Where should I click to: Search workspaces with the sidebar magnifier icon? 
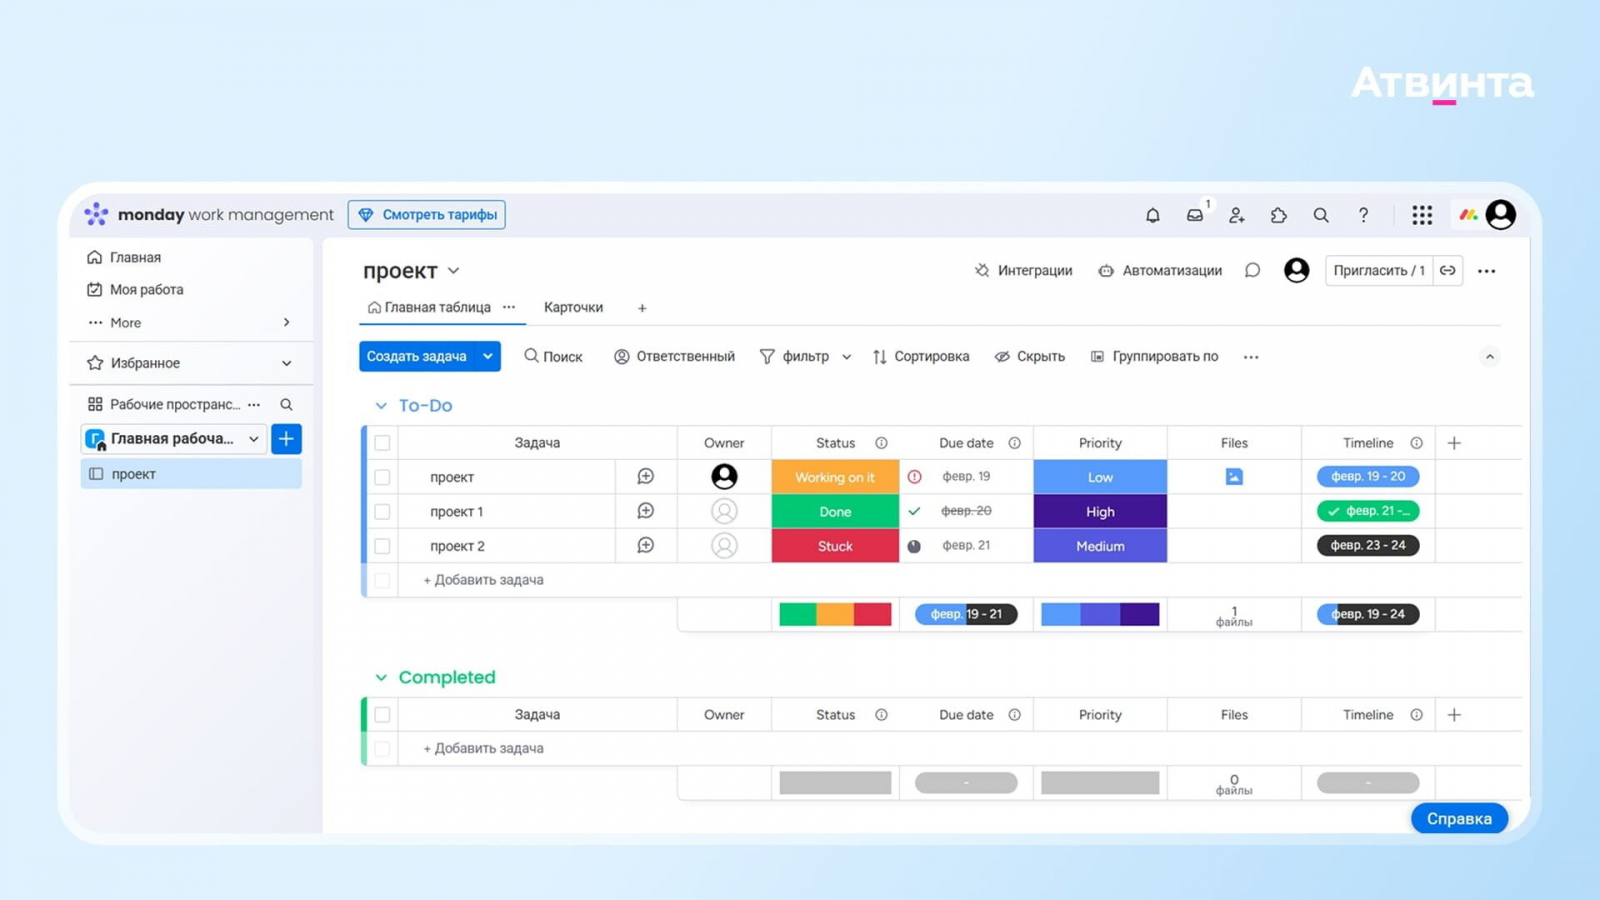[286, 404]
